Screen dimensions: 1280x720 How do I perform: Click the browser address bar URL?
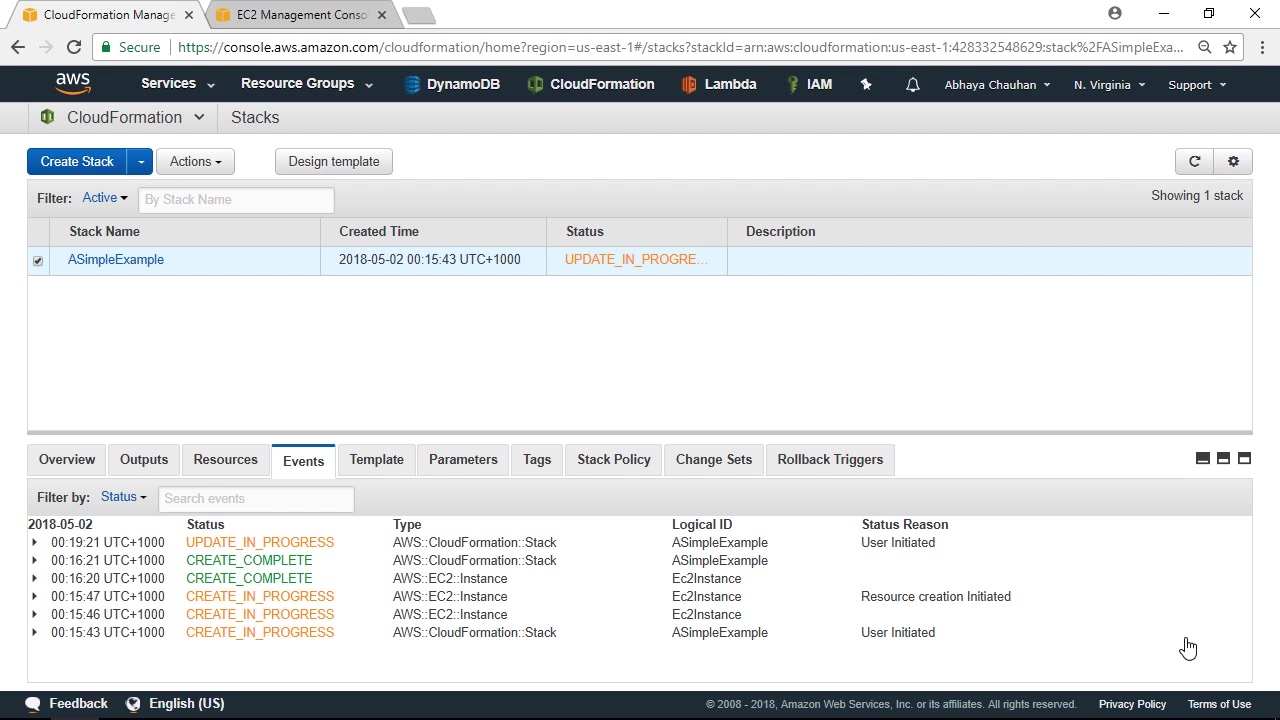[x=680, y=47]
